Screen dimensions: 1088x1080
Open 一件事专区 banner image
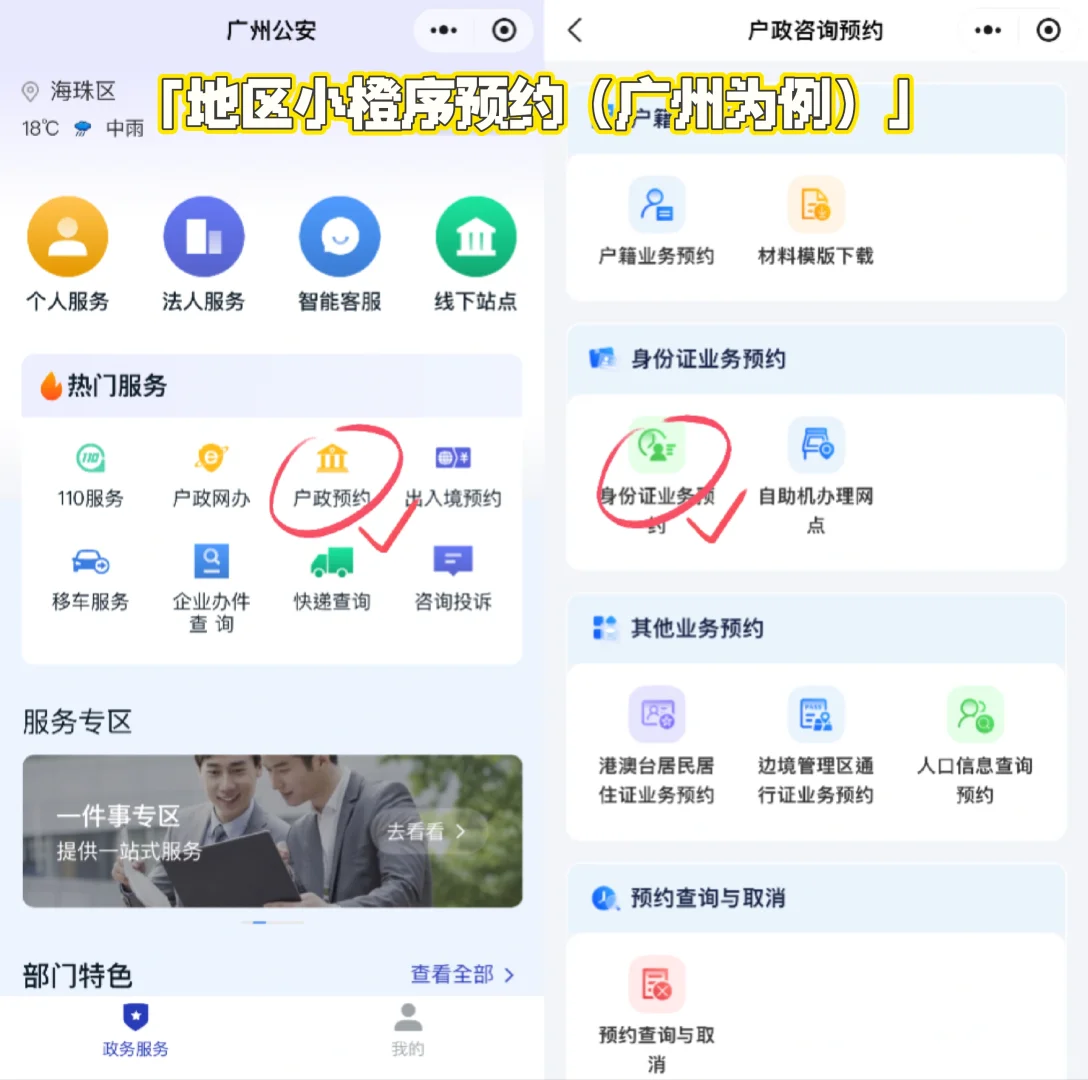click(272, 831)
